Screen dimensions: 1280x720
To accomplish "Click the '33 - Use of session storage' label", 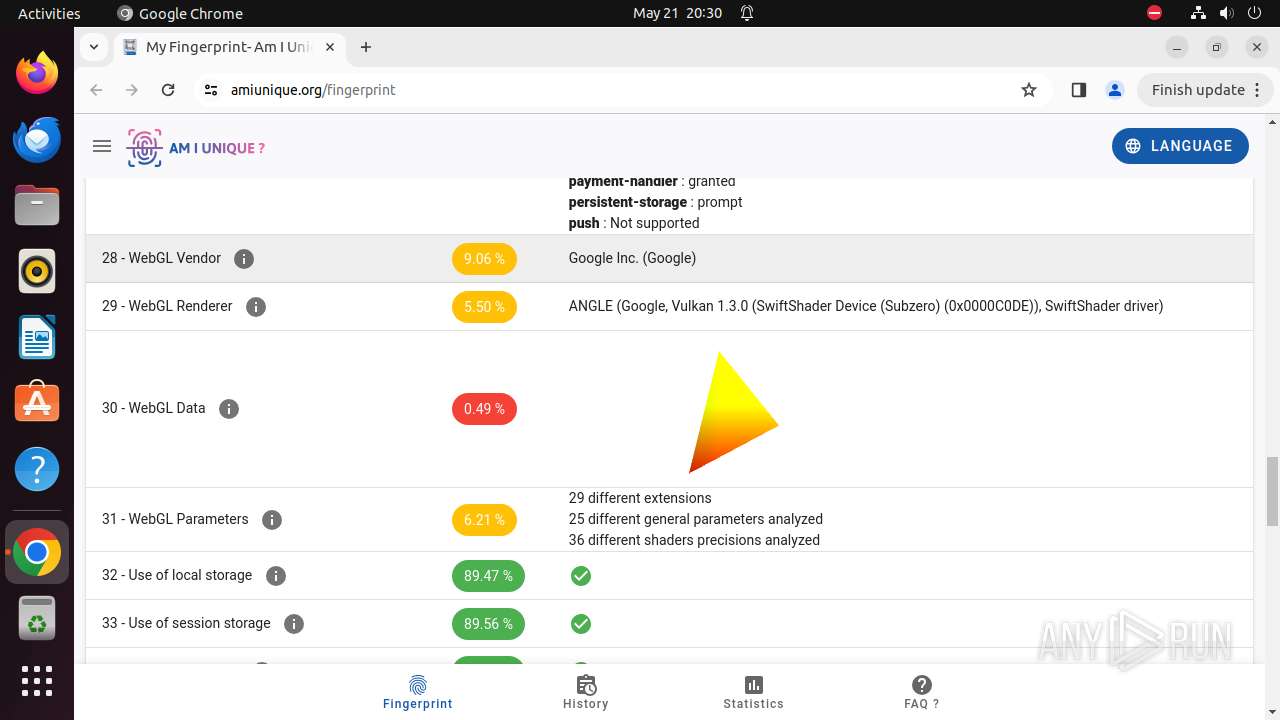I will click(x=186, y=623).
